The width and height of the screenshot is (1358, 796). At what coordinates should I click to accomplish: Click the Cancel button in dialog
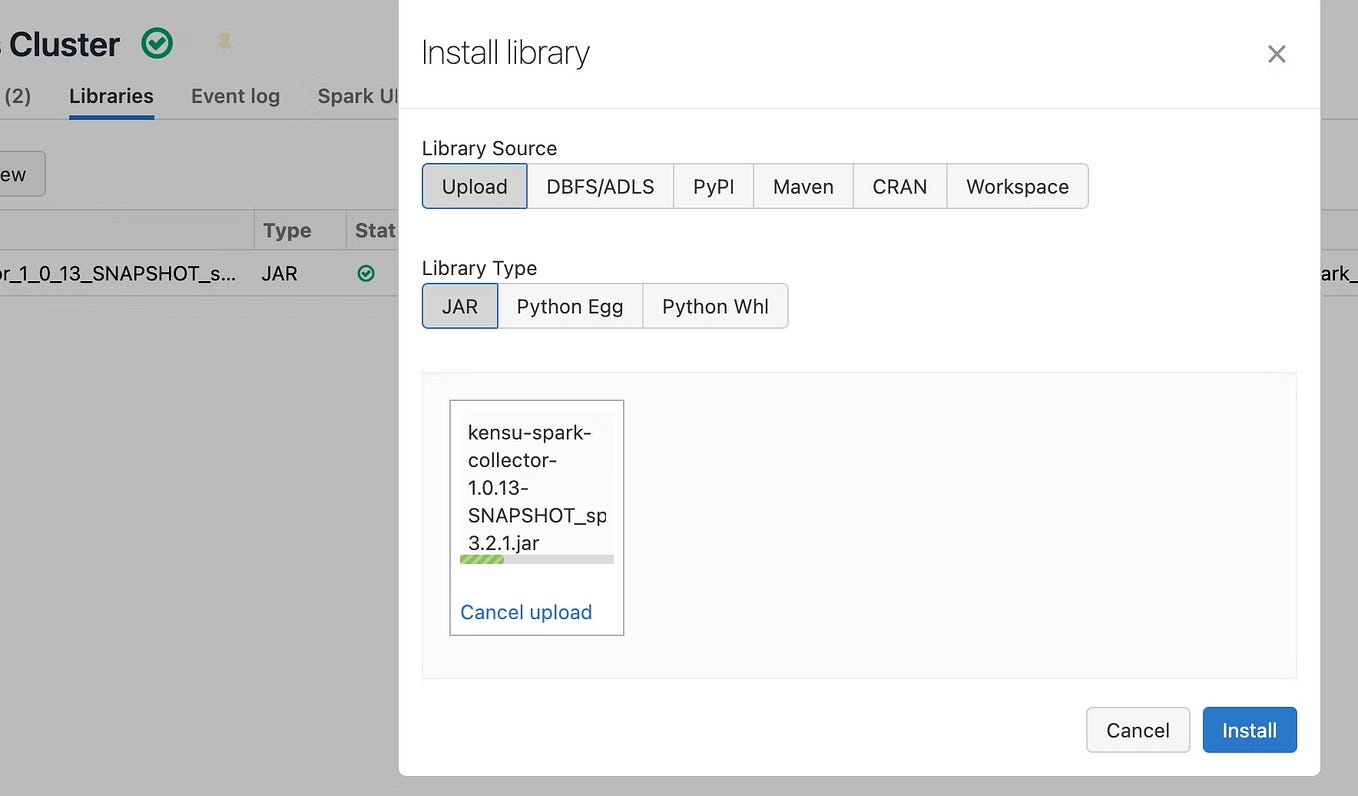click(x=1138, y=730)
